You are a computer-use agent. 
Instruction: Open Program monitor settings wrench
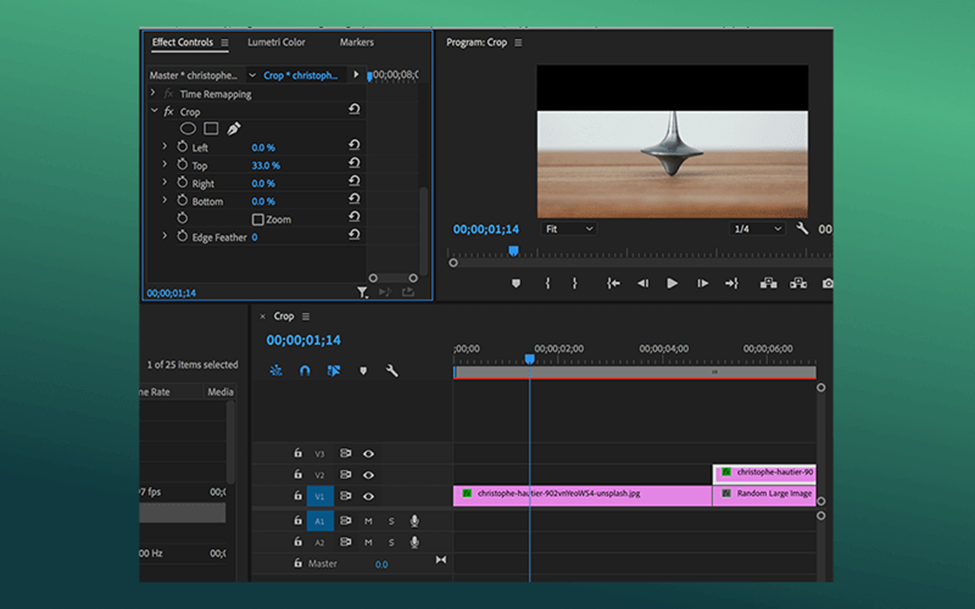tap(802, 228)
